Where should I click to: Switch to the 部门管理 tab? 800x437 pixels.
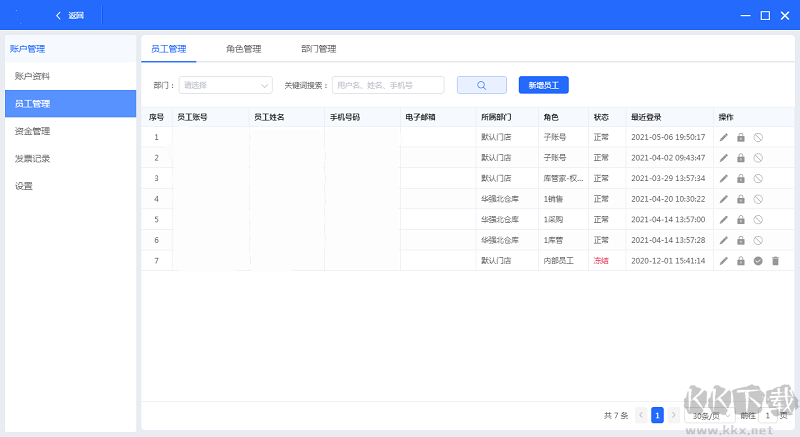(x=318, y=49)
